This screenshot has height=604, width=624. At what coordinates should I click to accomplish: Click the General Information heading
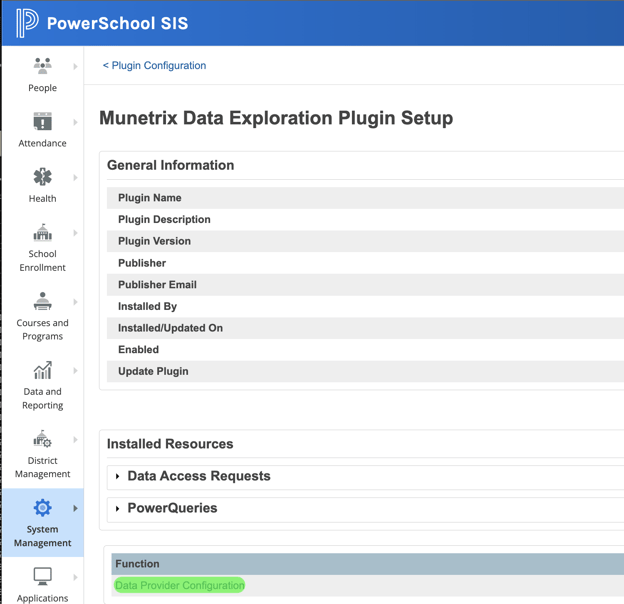pyautogui.click(x=170, y=165)
